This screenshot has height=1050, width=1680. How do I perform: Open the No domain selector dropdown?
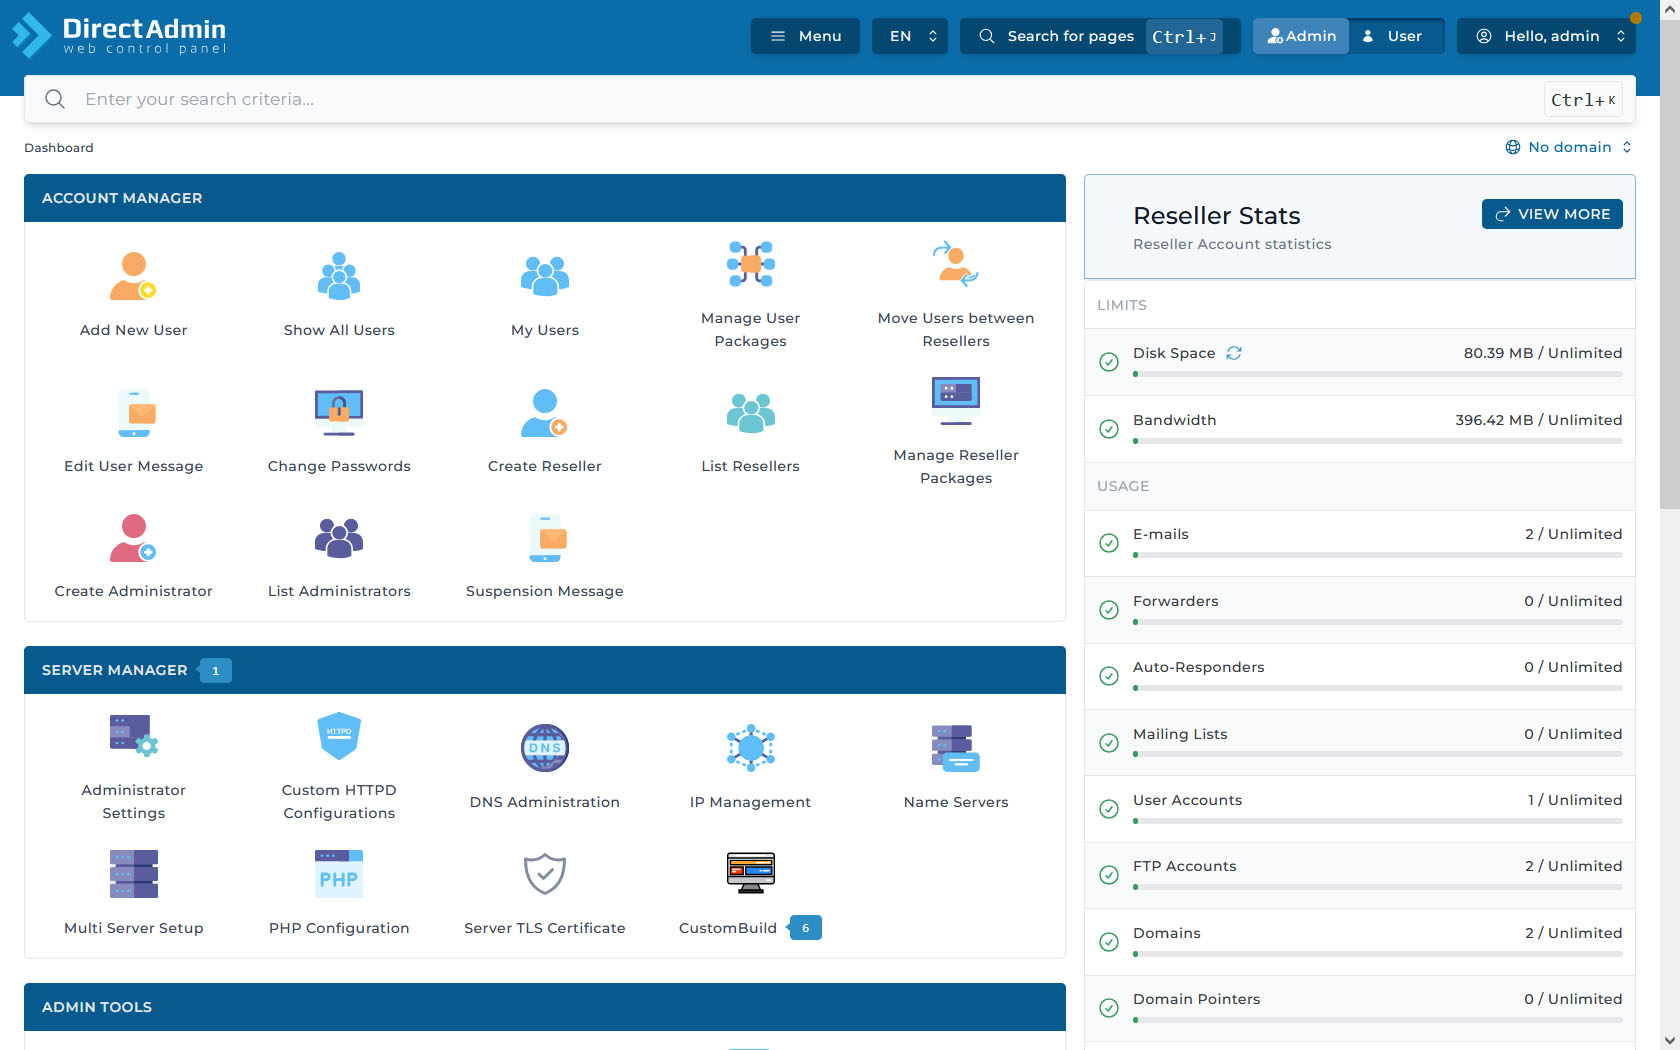pos(1568,147)
